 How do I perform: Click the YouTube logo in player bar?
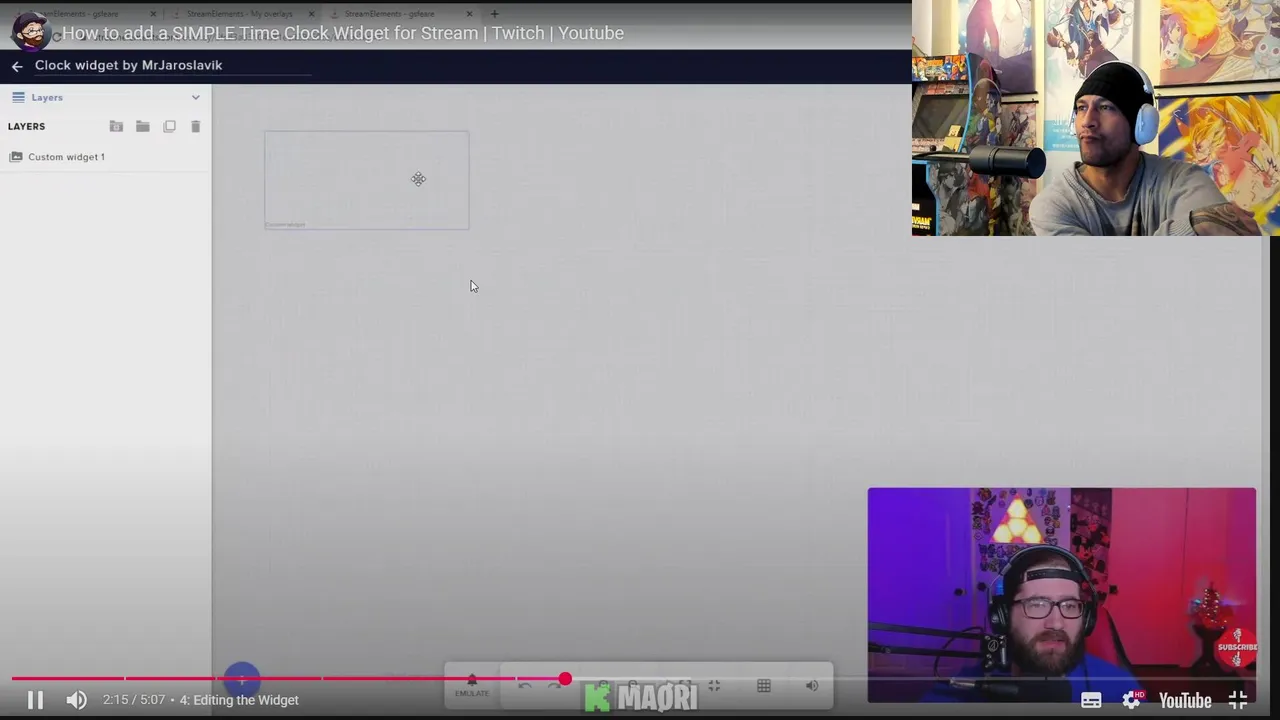point(1185,700)
